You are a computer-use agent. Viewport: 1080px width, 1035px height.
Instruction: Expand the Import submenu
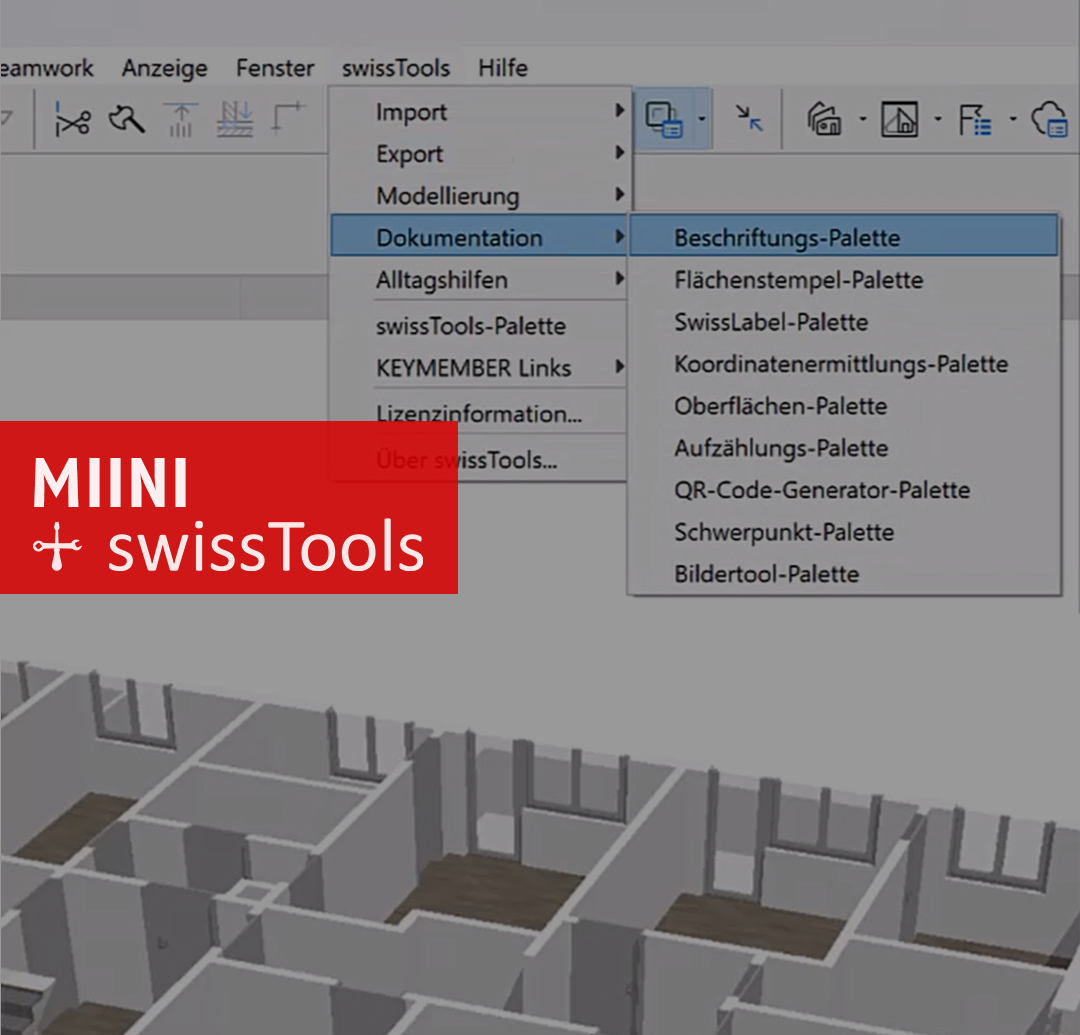[480, 112]
